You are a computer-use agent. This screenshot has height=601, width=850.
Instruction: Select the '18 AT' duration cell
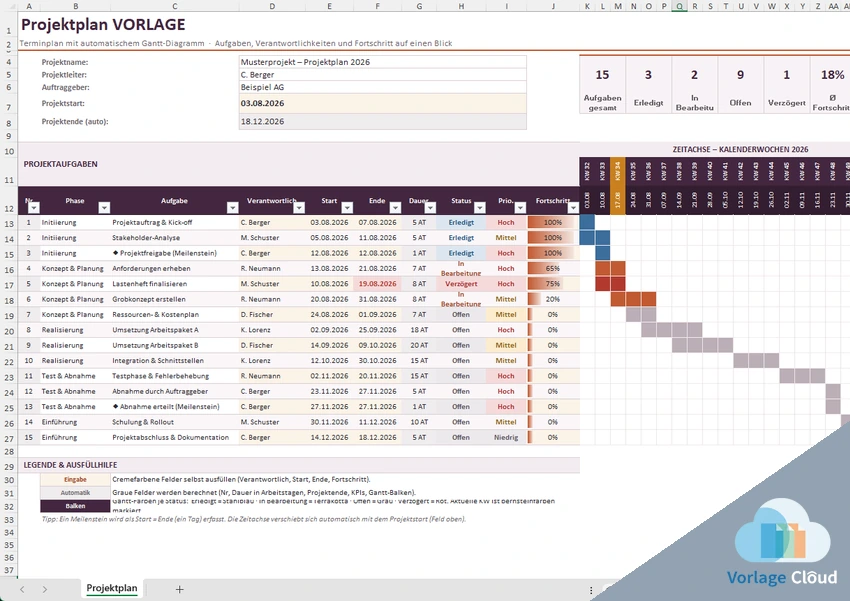(x=419, y=329)
